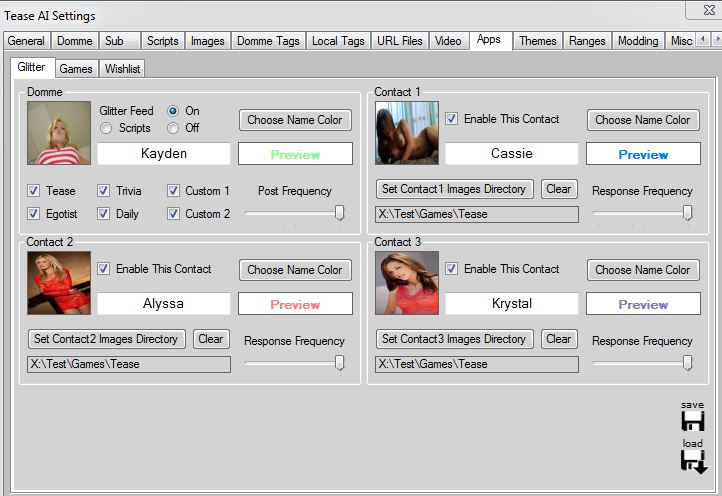The image size is (722, 496).
Task: Open the Ranges tab
Action: (587, 41)
